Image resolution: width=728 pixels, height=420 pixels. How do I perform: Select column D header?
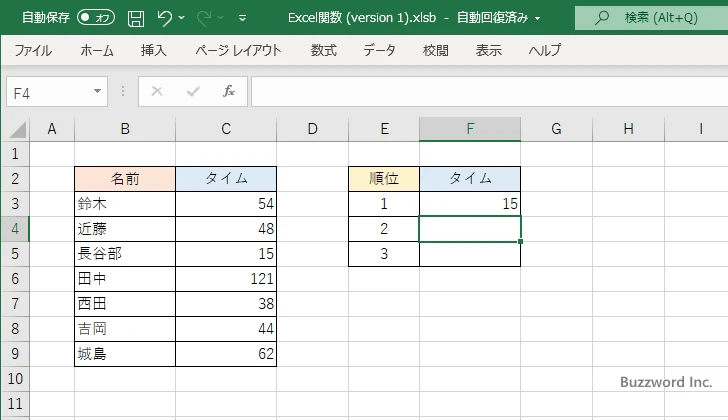point(312,129)
